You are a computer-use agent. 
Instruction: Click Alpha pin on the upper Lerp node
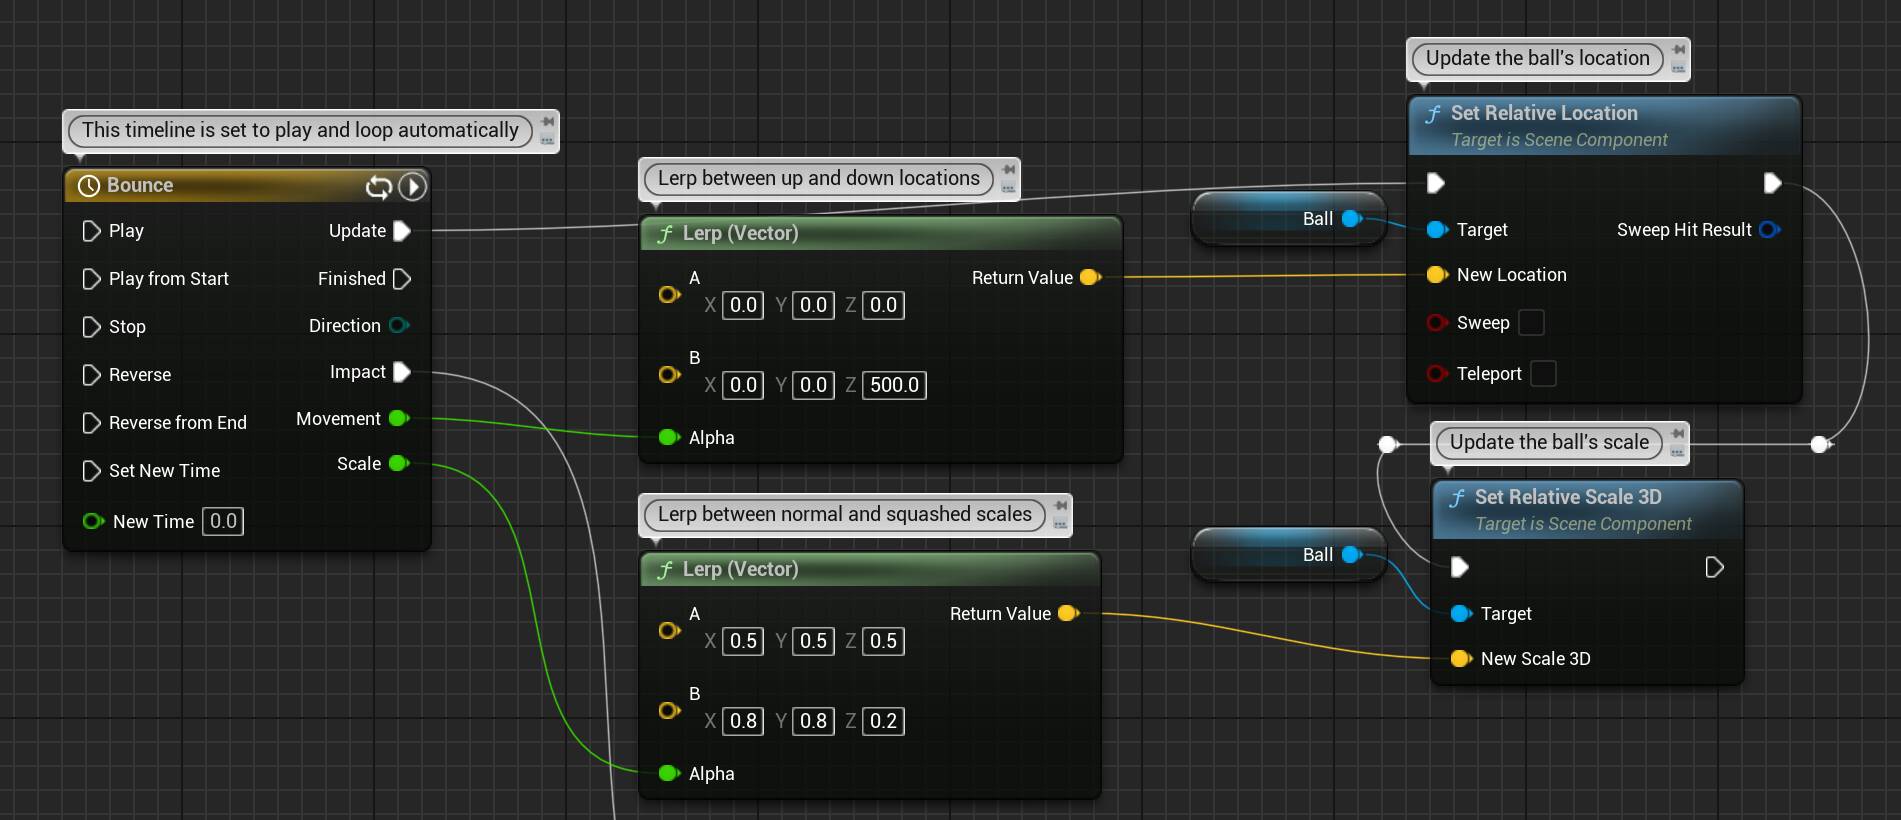(x=670, y=437)
